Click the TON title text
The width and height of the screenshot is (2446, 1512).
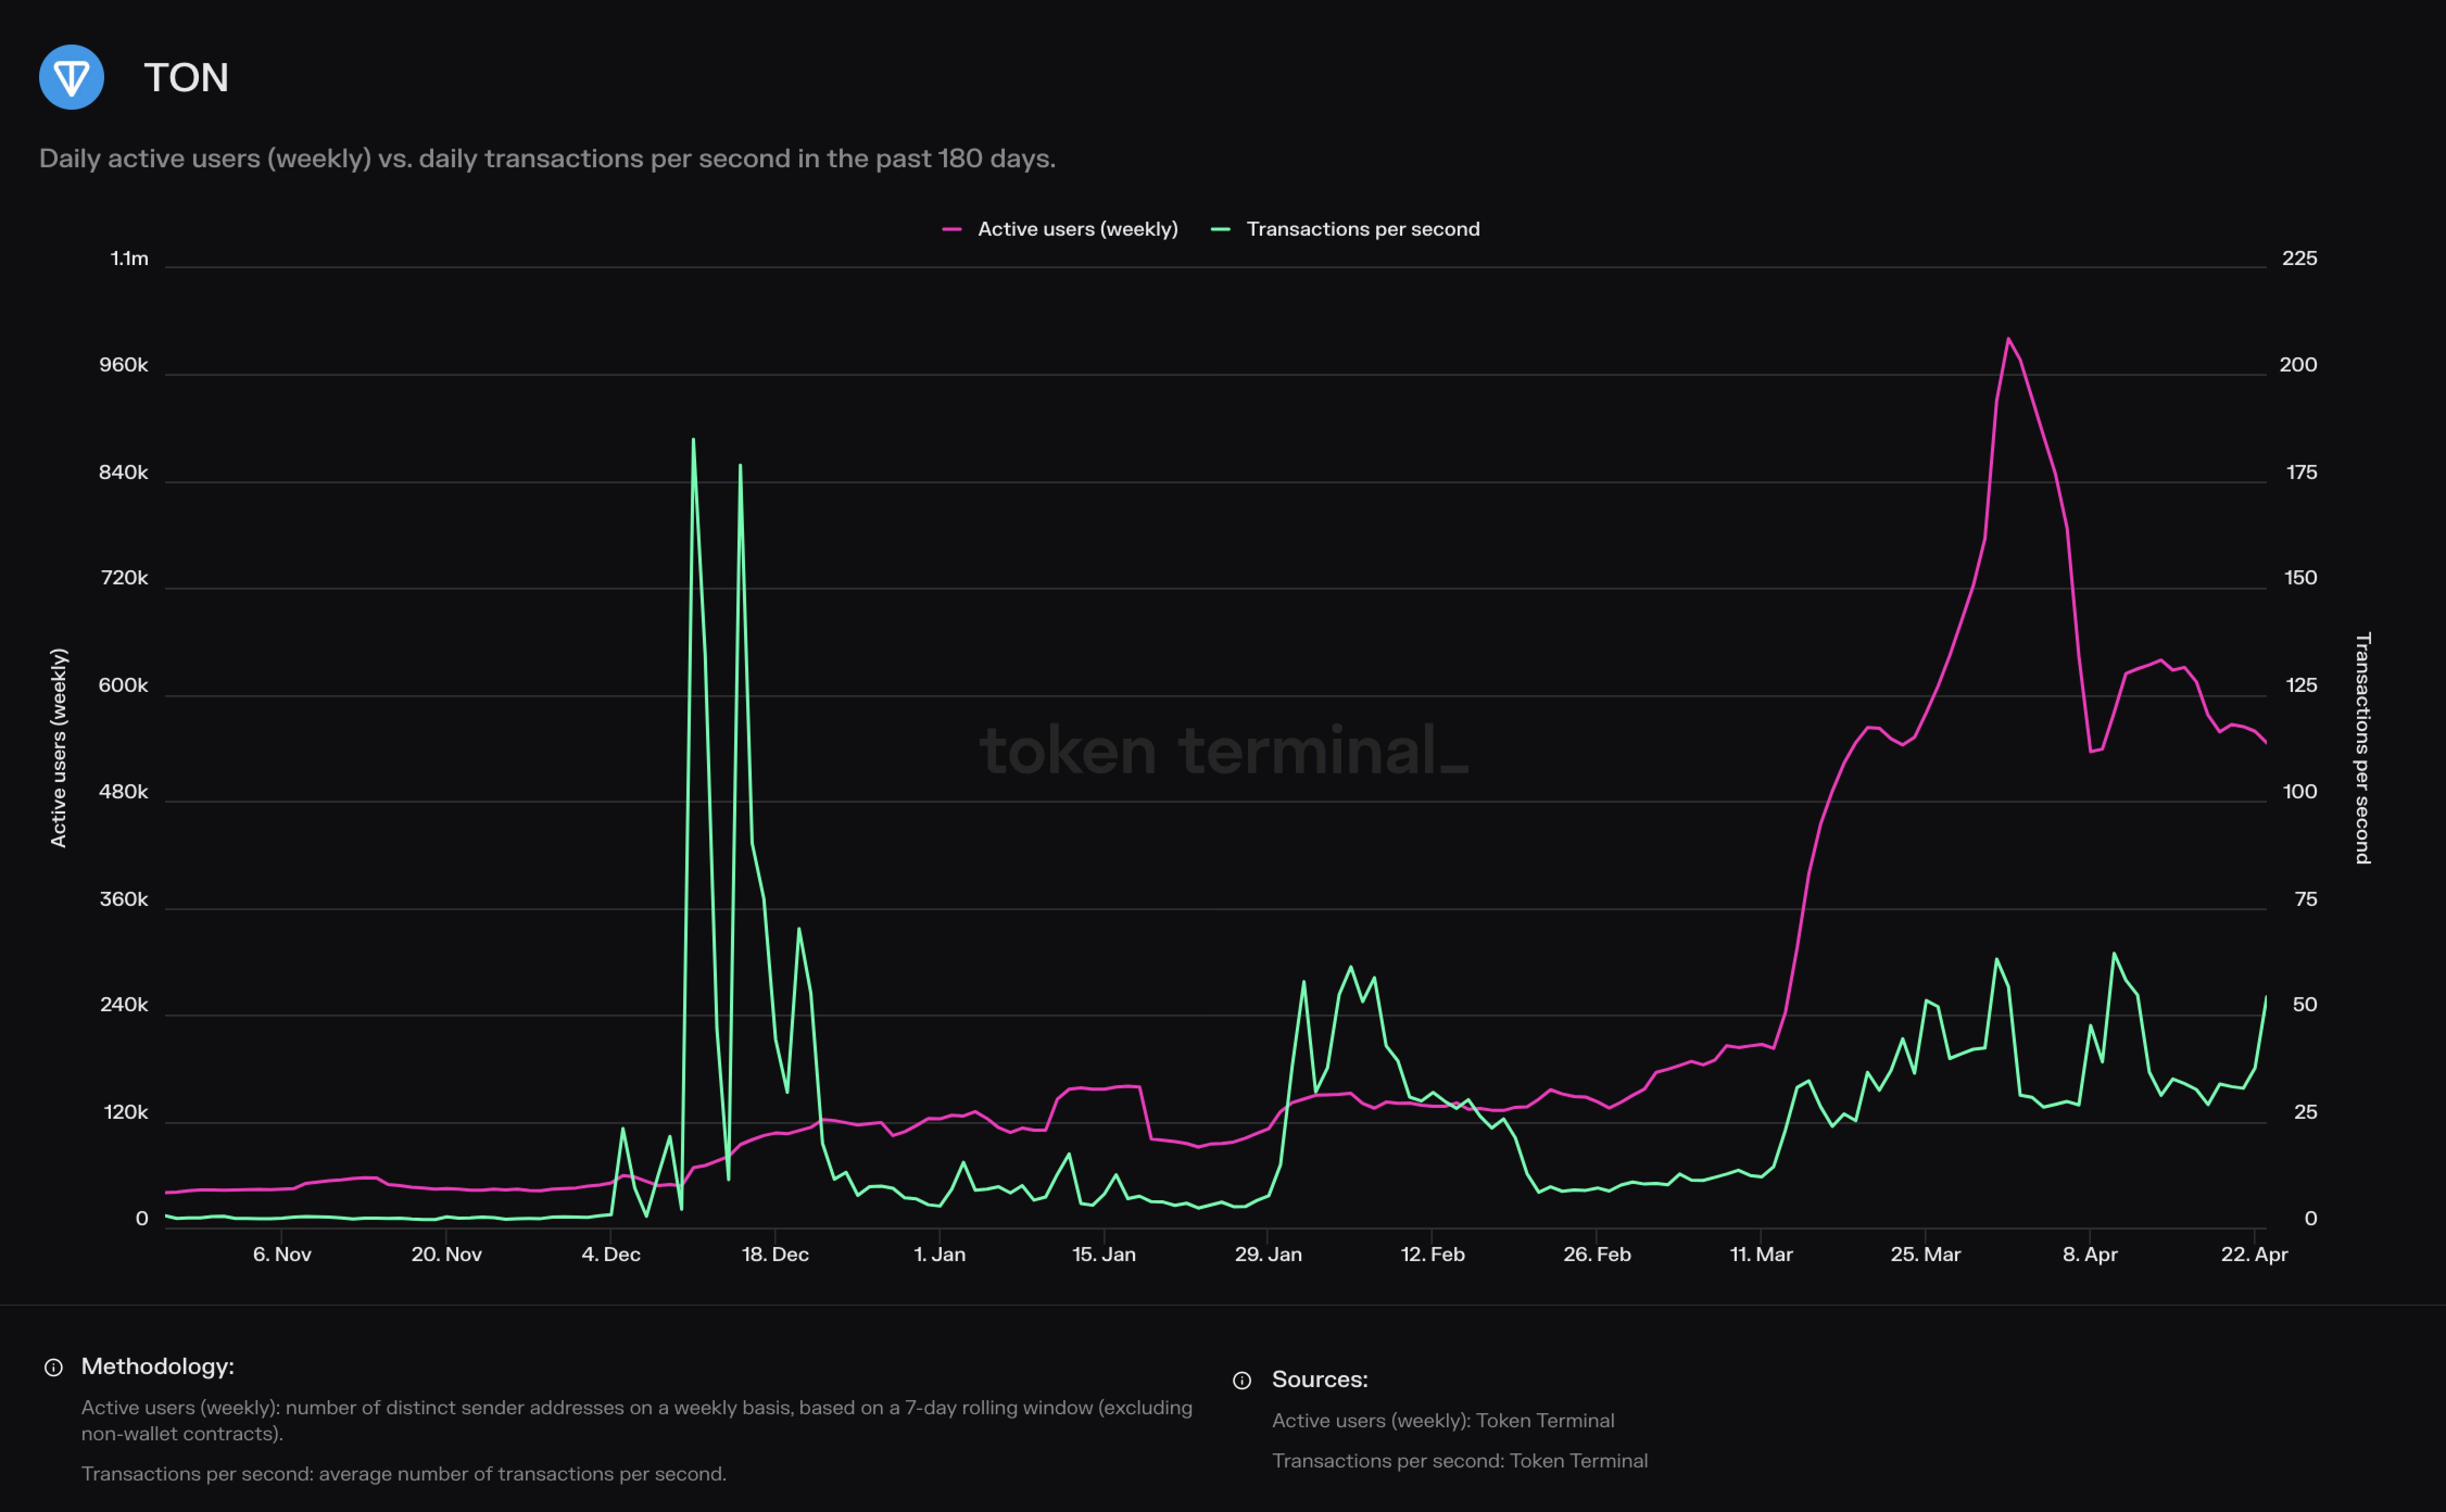[186, 78]
